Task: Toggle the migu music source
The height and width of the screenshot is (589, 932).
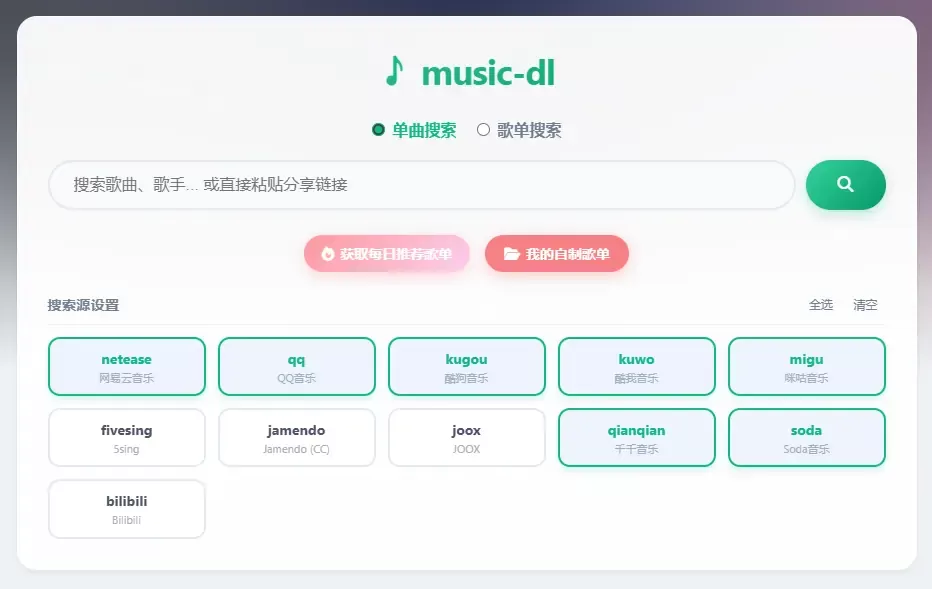Action: pos(807,367)
